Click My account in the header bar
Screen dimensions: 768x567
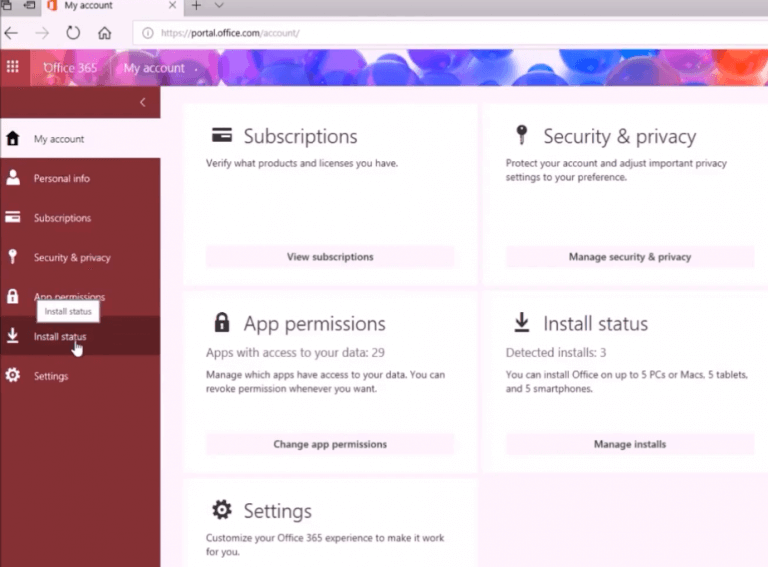click(154, 68)
